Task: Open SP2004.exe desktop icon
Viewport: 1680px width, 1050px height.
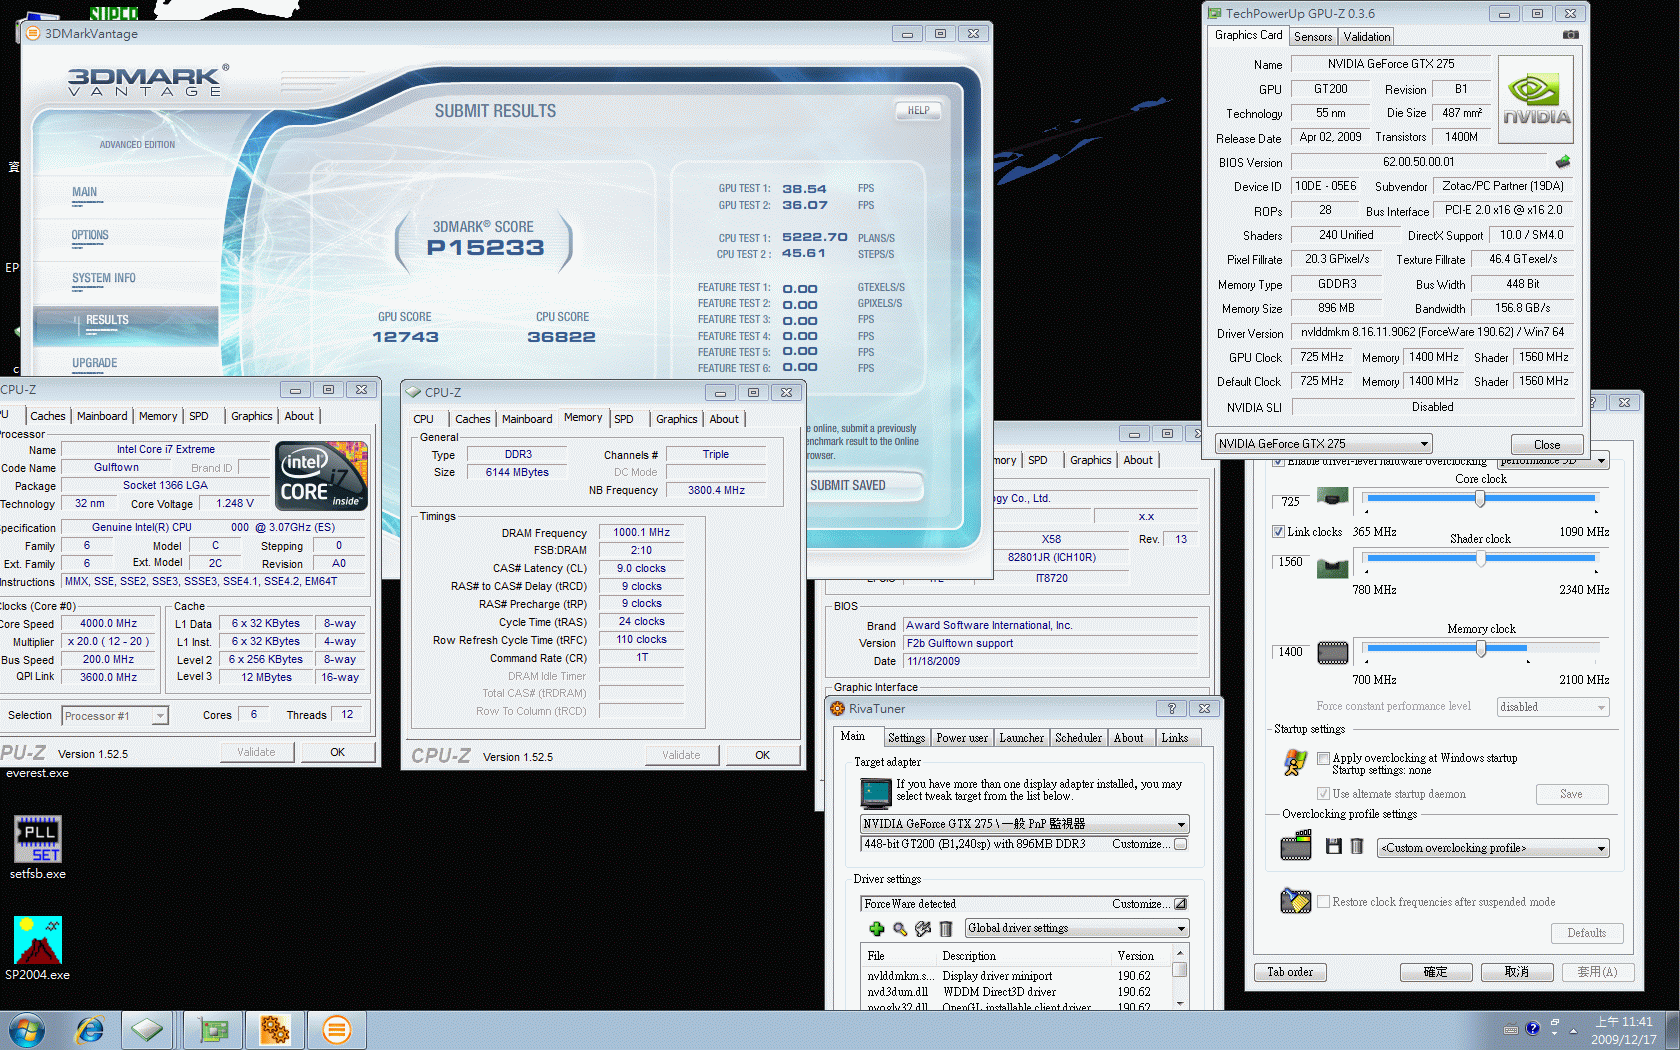Action: (x=38, y=948)
